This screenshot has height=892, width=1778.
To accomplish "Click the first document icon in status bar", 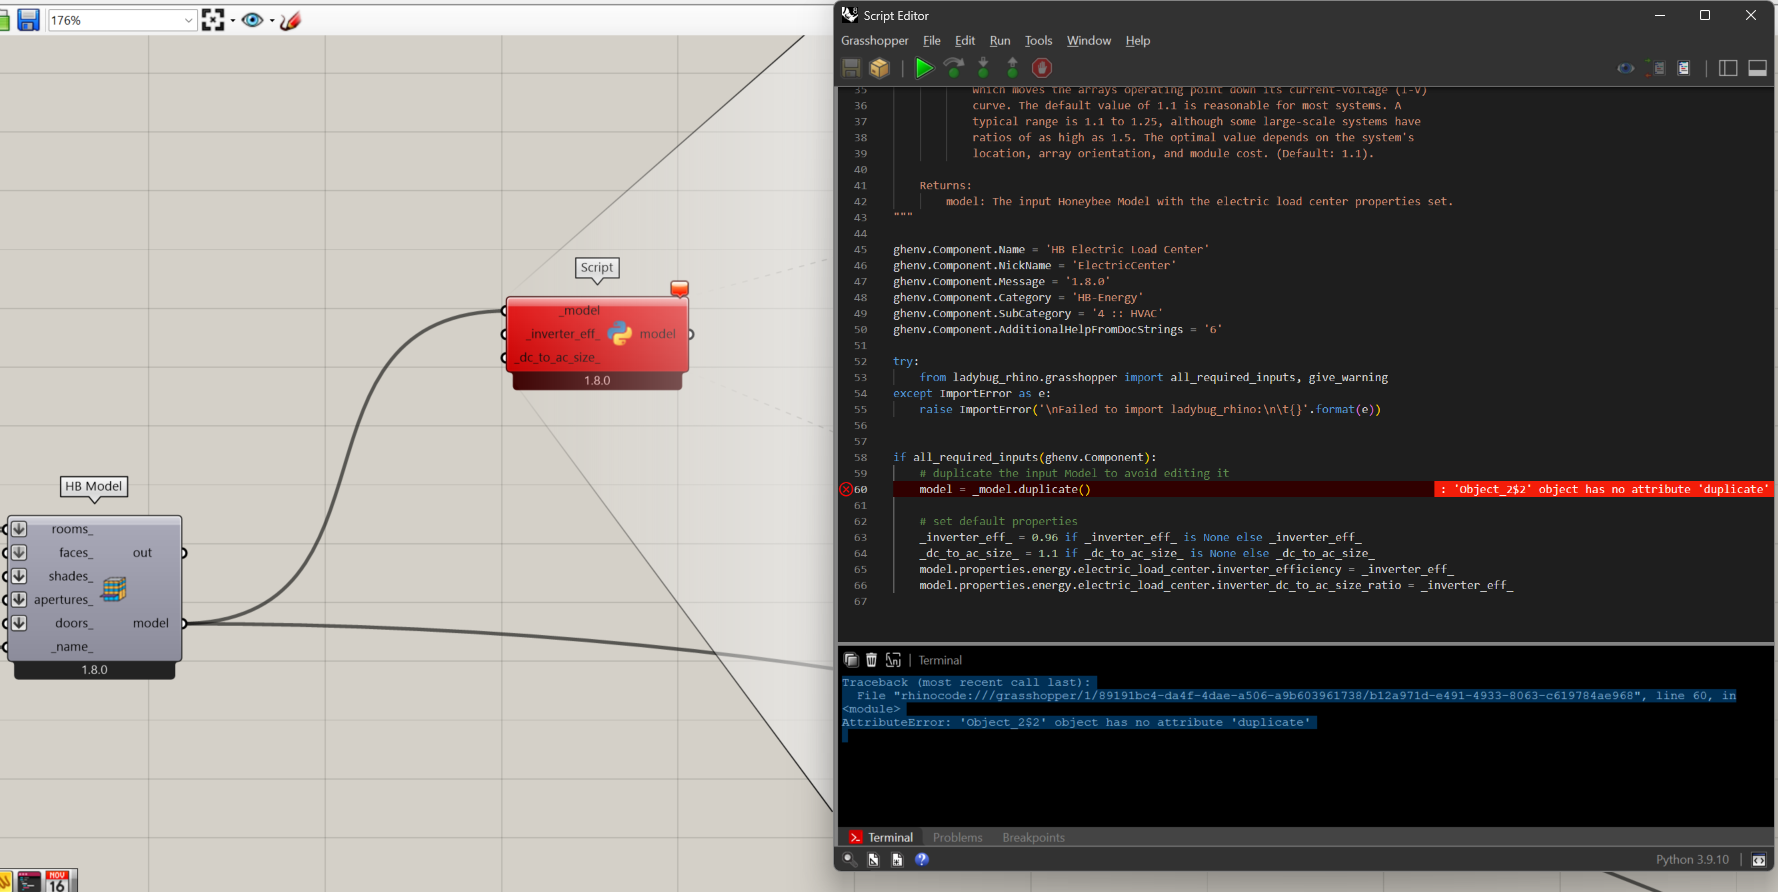I will (873, 860).
